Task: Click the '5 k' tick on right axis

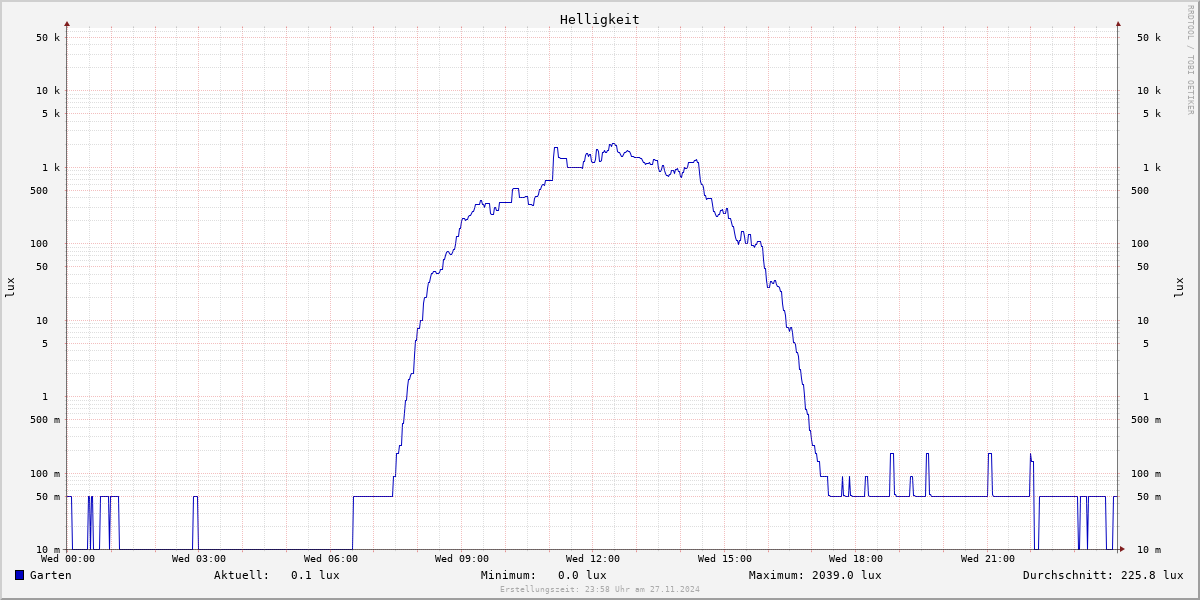Action: [1152, 114]
